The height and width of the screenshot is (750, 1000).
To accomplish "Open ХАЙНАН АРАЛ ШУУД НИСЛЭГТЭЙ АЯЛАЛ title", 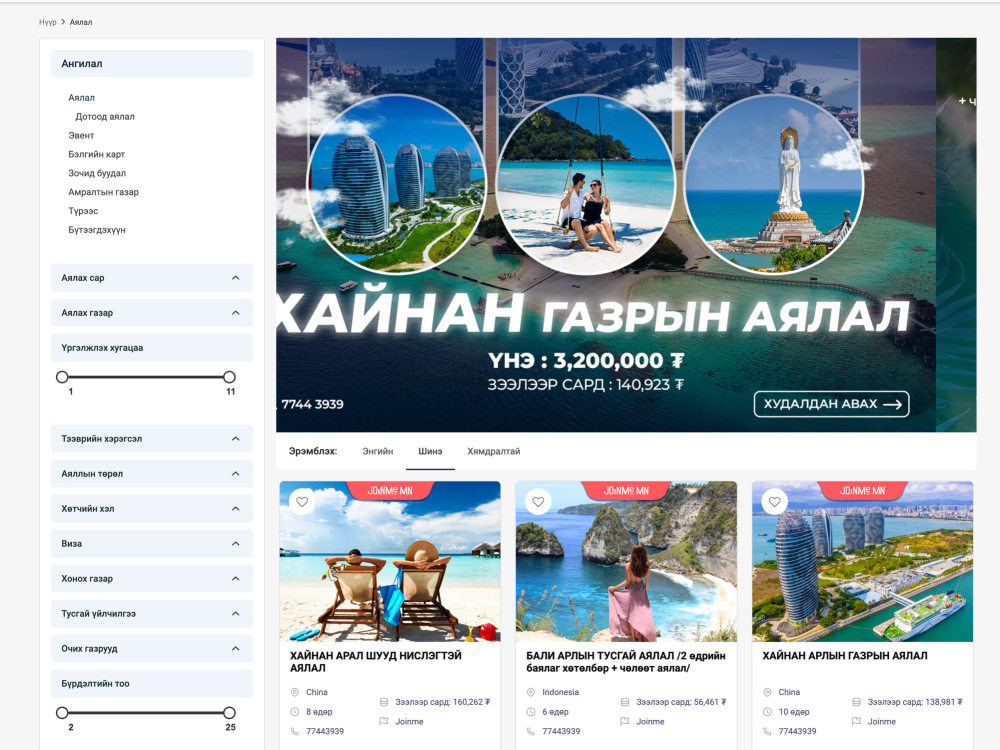I will [376, 662].
